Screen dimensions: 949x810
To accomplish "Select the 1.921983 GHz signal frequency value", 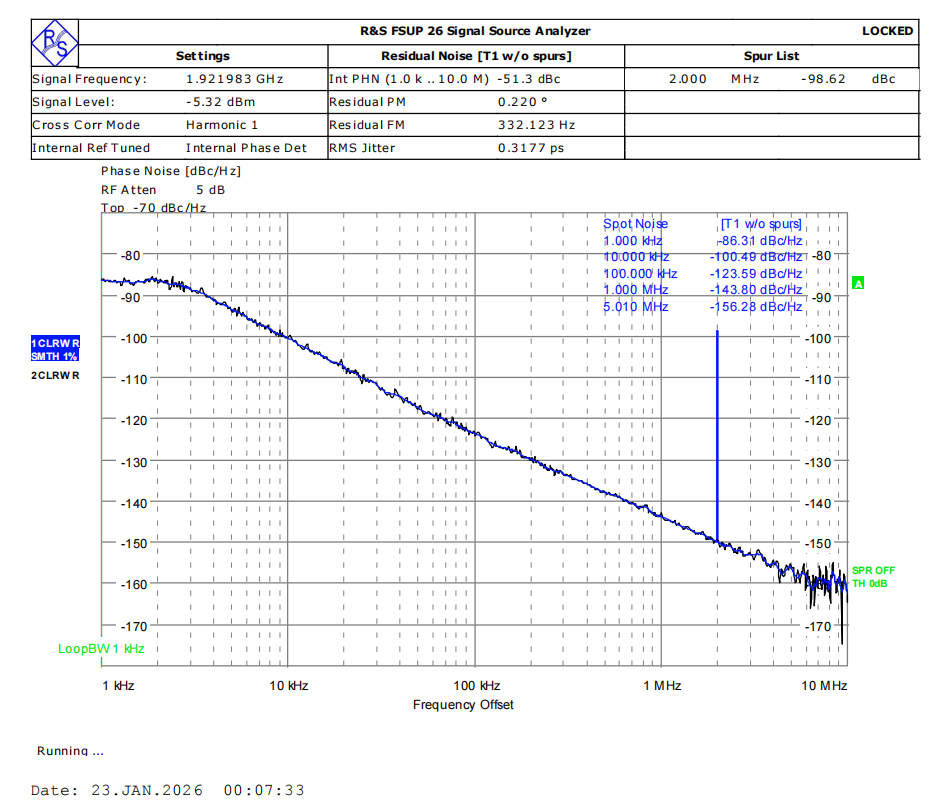I will tap(235, 79).
